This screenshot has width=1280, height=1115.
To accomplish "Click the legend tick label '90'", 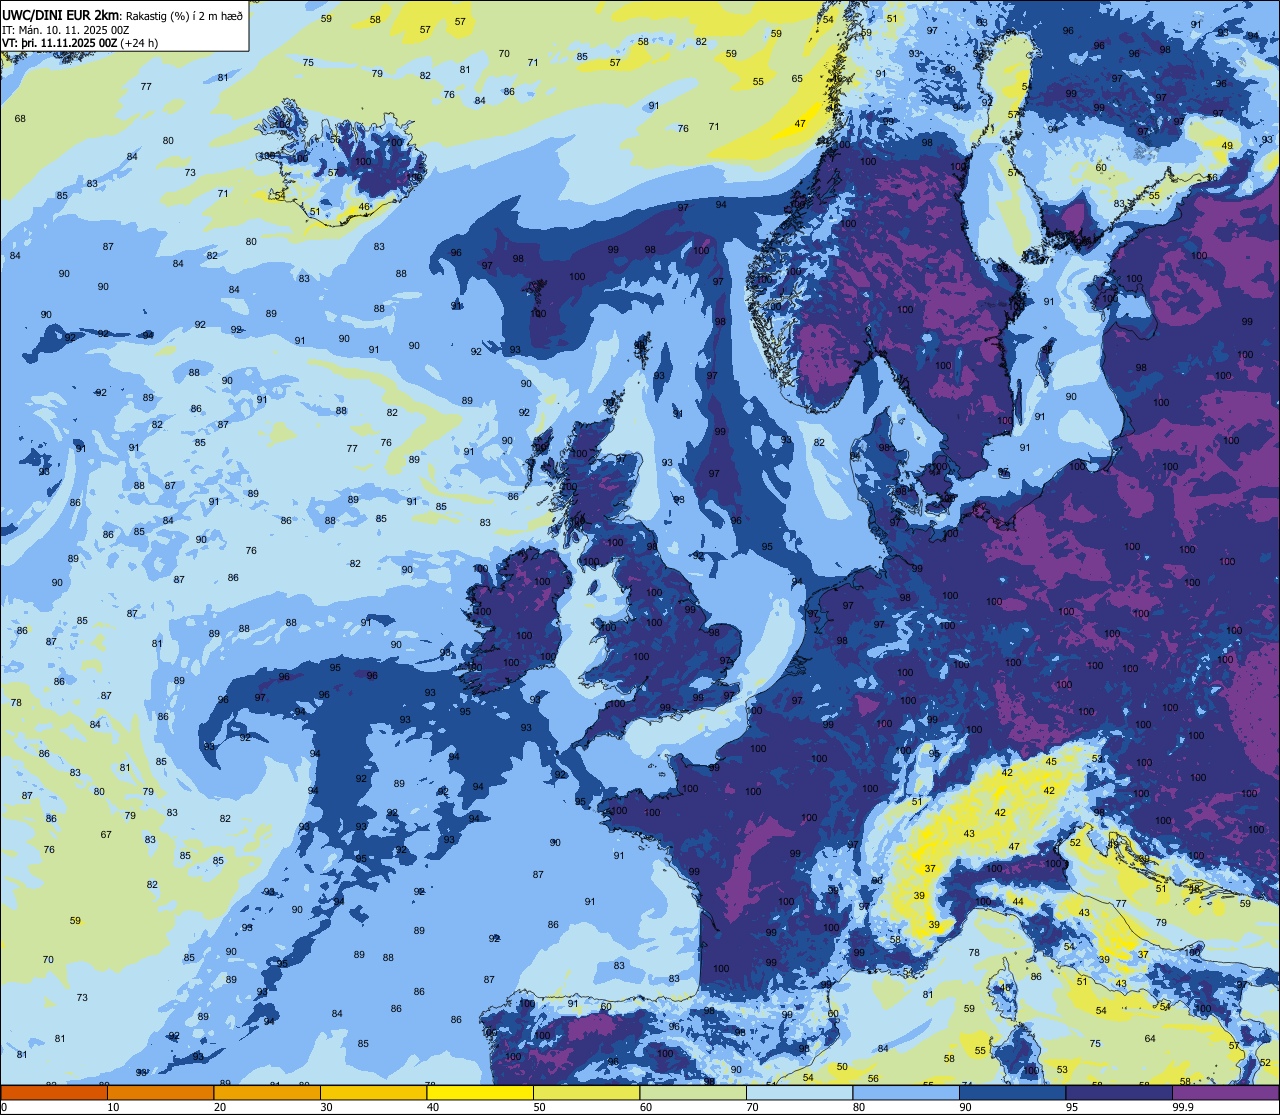I will (x=965, y=1106).
